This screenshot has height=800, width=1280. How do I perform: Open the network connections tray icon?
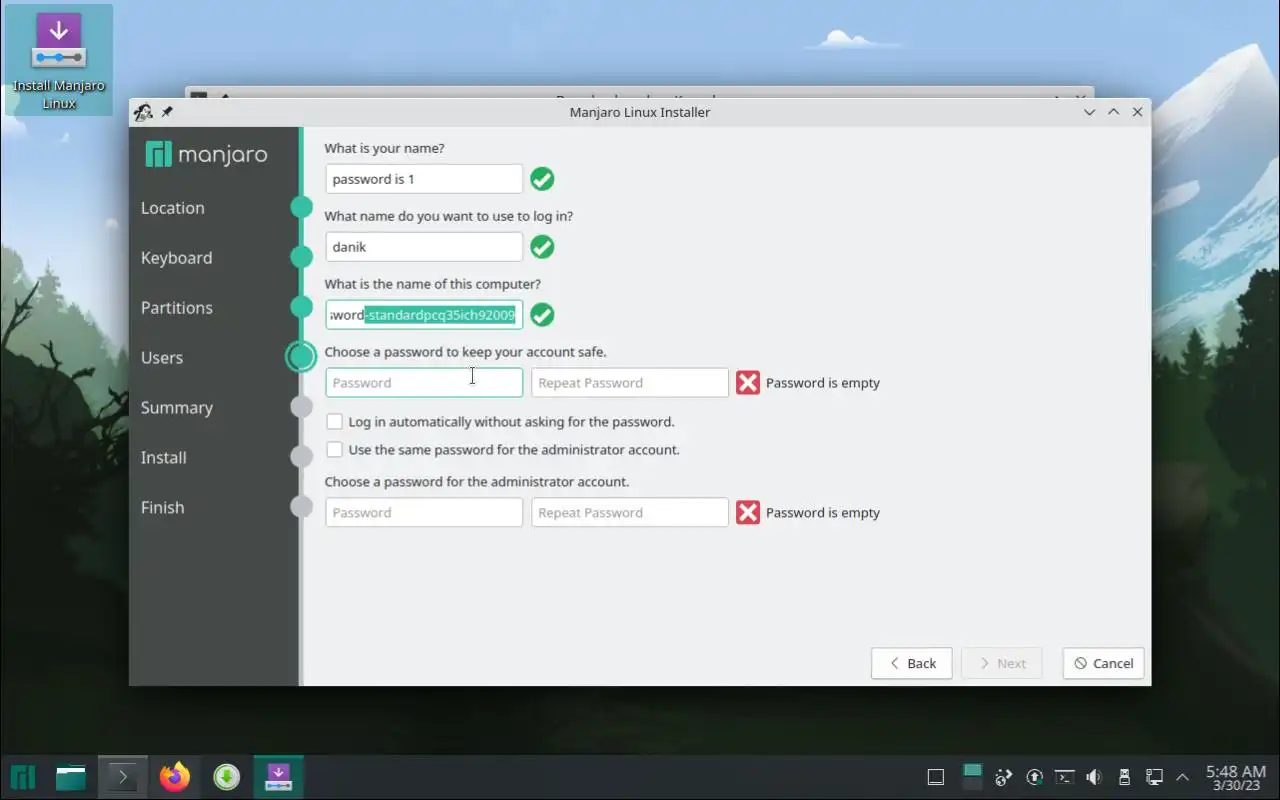pos(1154,777)
